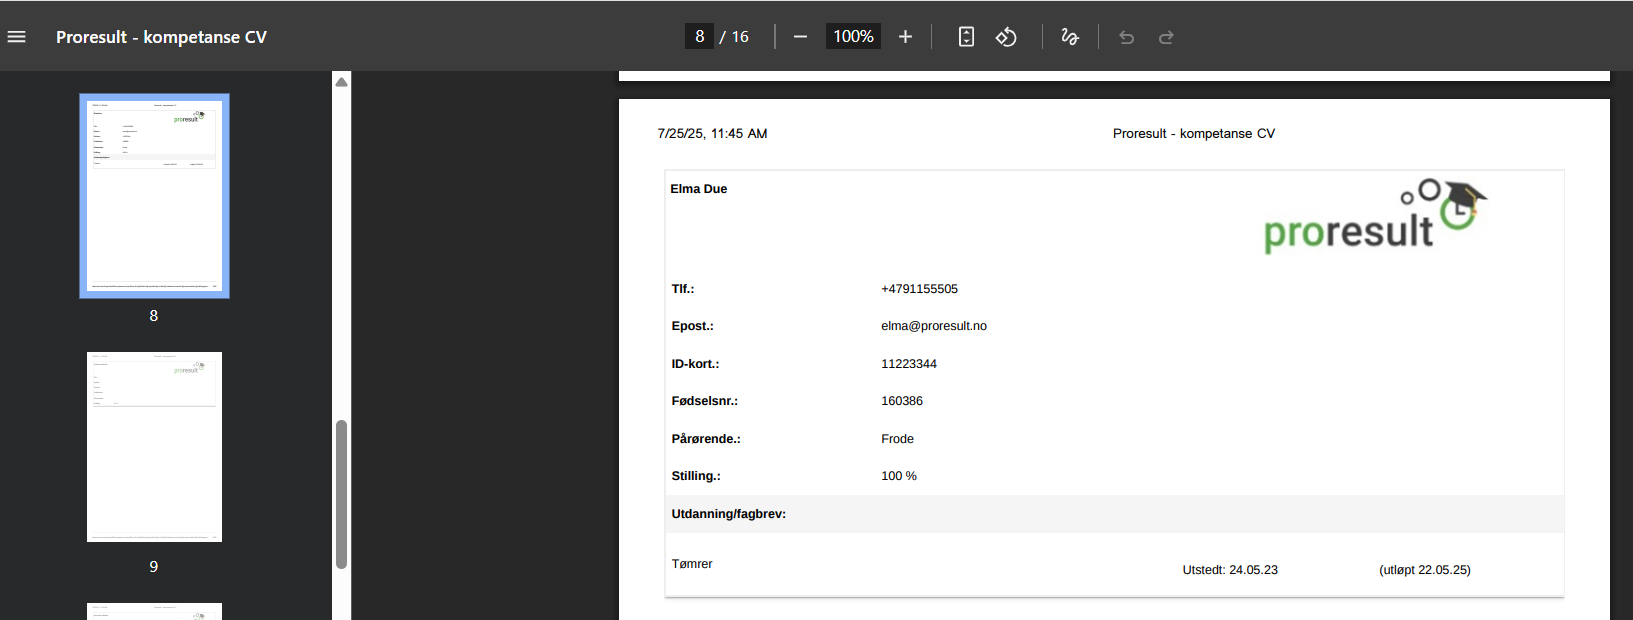Click the page header Proresult - kompetanse CV

click(x=1194, y=133)
